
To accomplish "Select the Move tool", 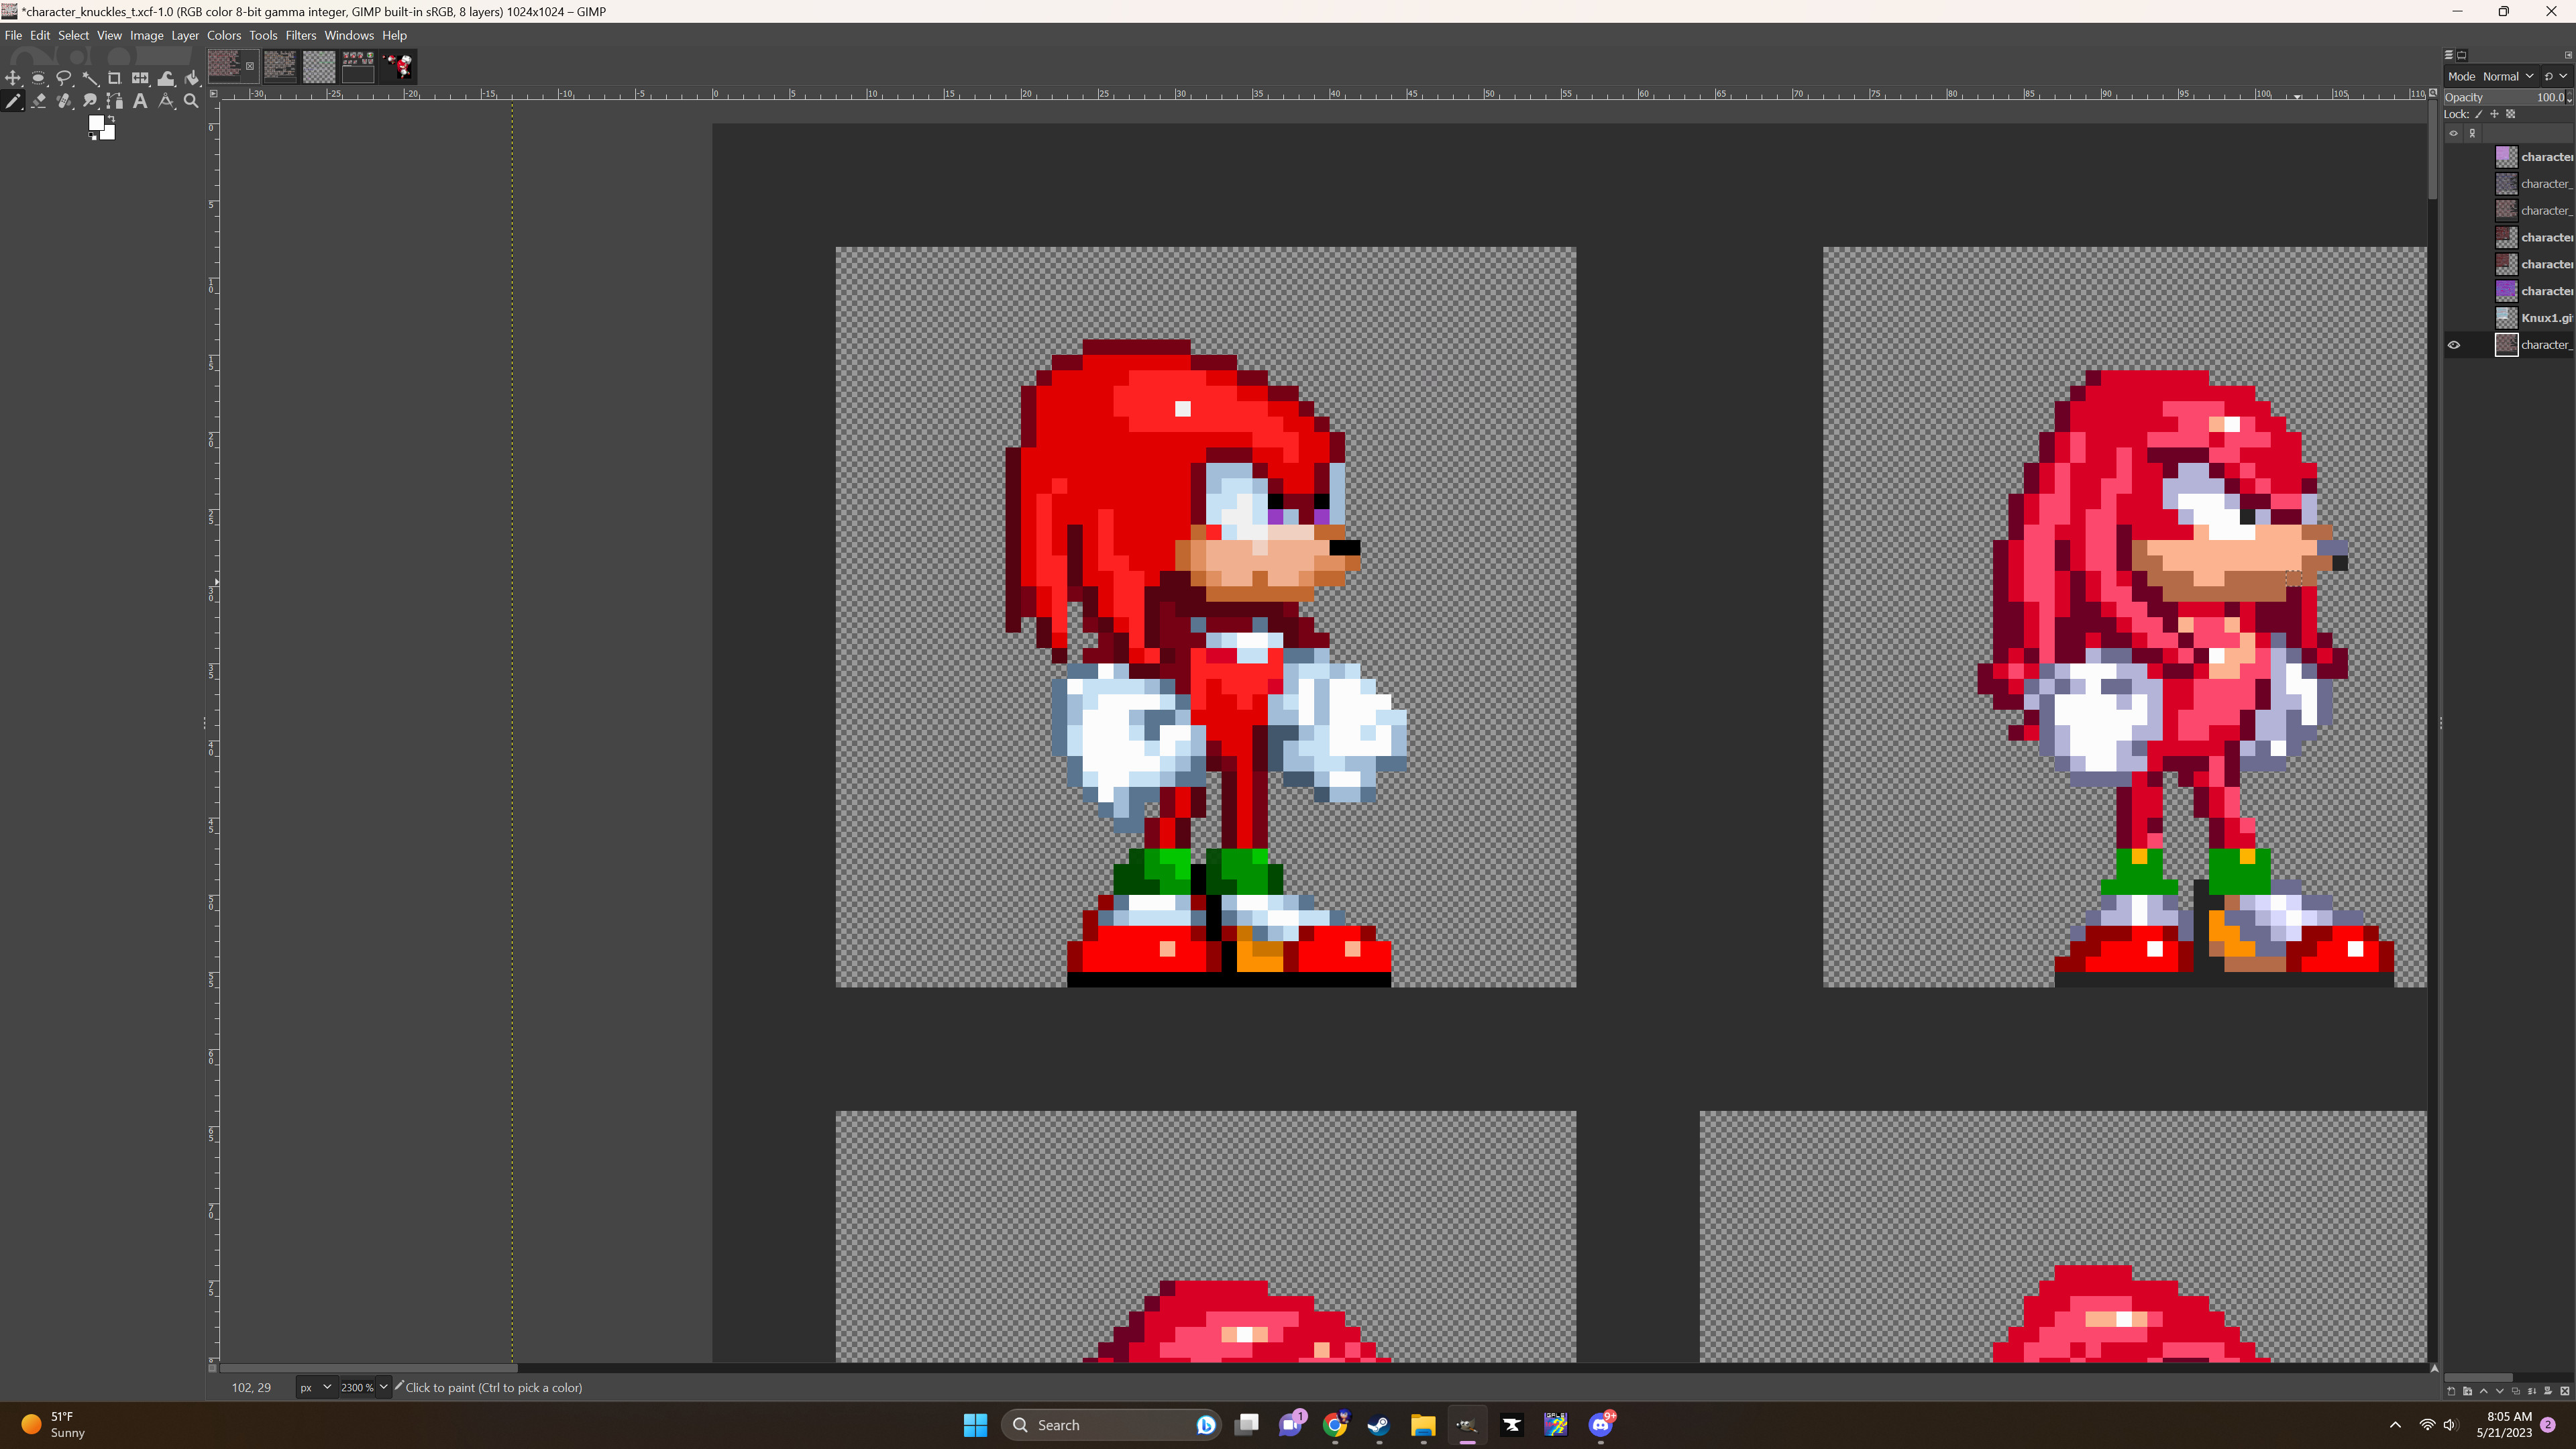I will pos(13,78).
